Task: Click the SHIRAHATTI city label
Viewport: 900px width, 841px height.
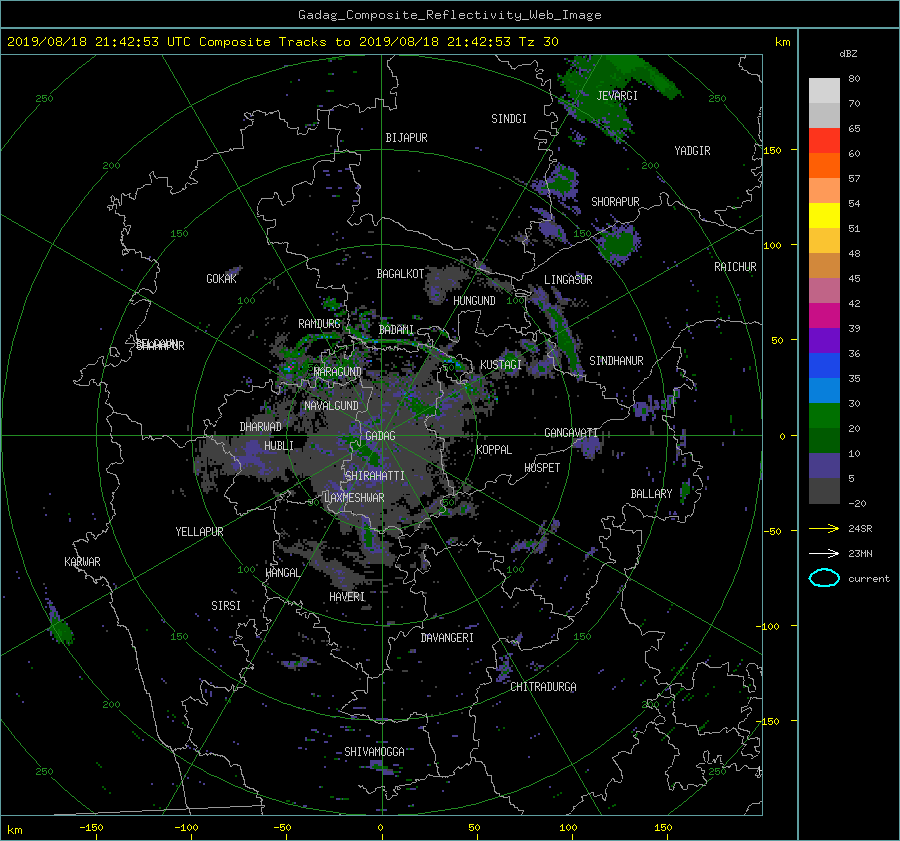Action: click(x=375, y=476)
